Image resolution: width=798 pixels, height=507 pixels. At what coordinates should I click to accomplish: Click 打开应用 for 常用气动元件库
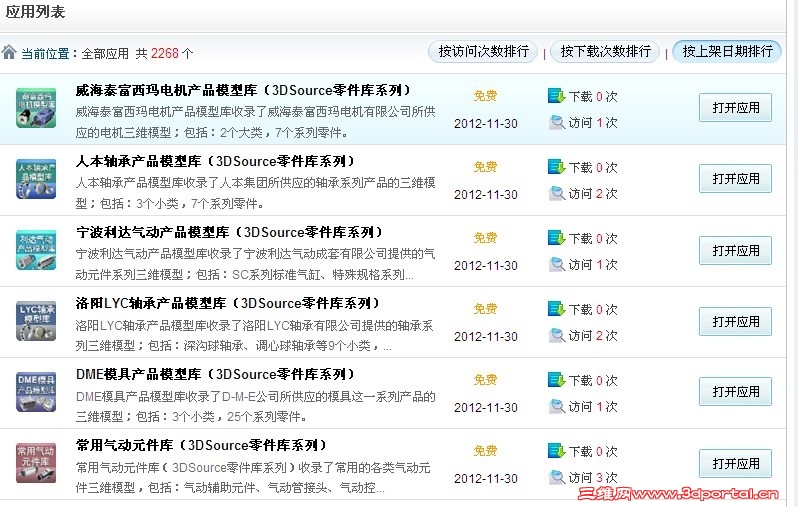pos(735,463)
